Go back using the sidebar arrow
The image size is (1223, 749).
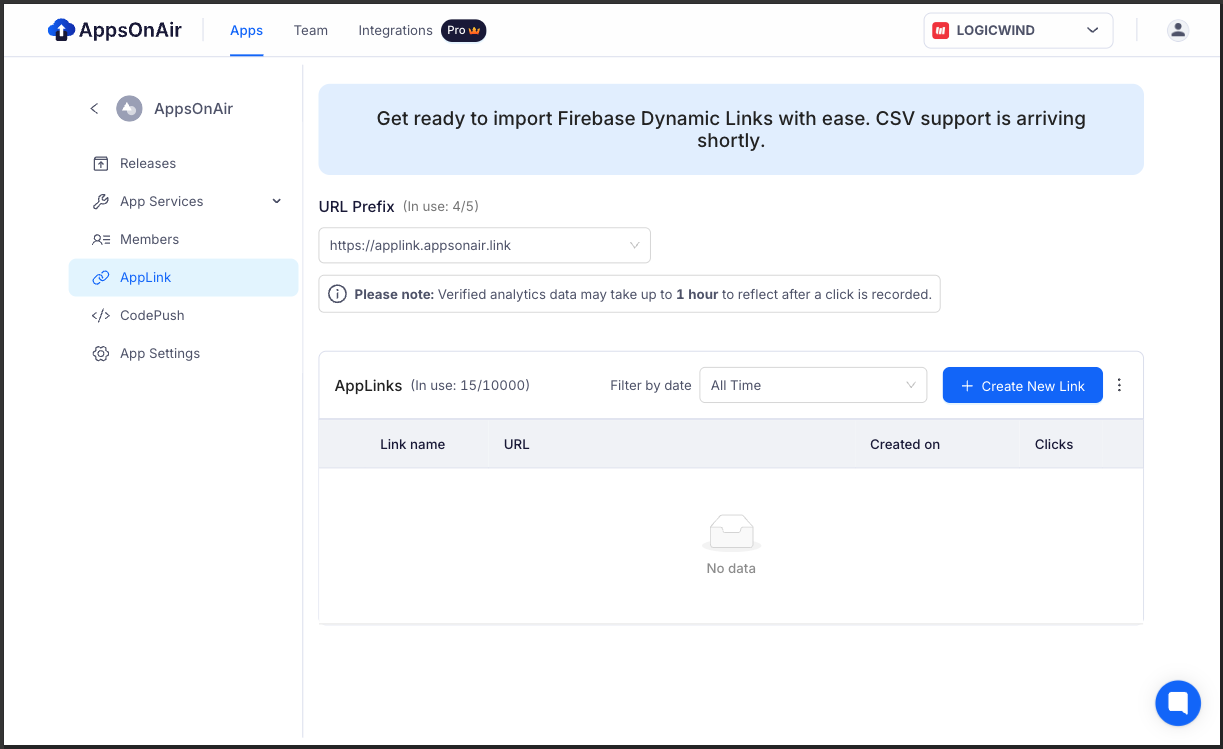94,108
